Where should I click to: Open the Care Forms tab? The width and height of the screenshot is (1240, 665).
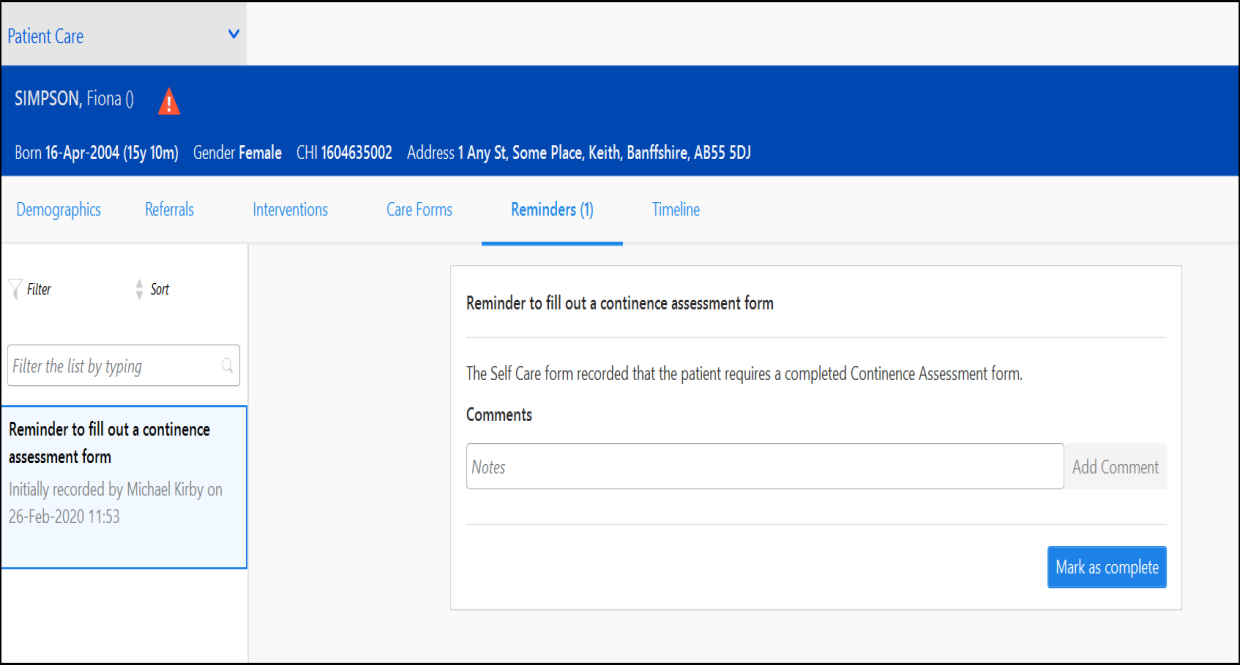[x=419, y=209]
